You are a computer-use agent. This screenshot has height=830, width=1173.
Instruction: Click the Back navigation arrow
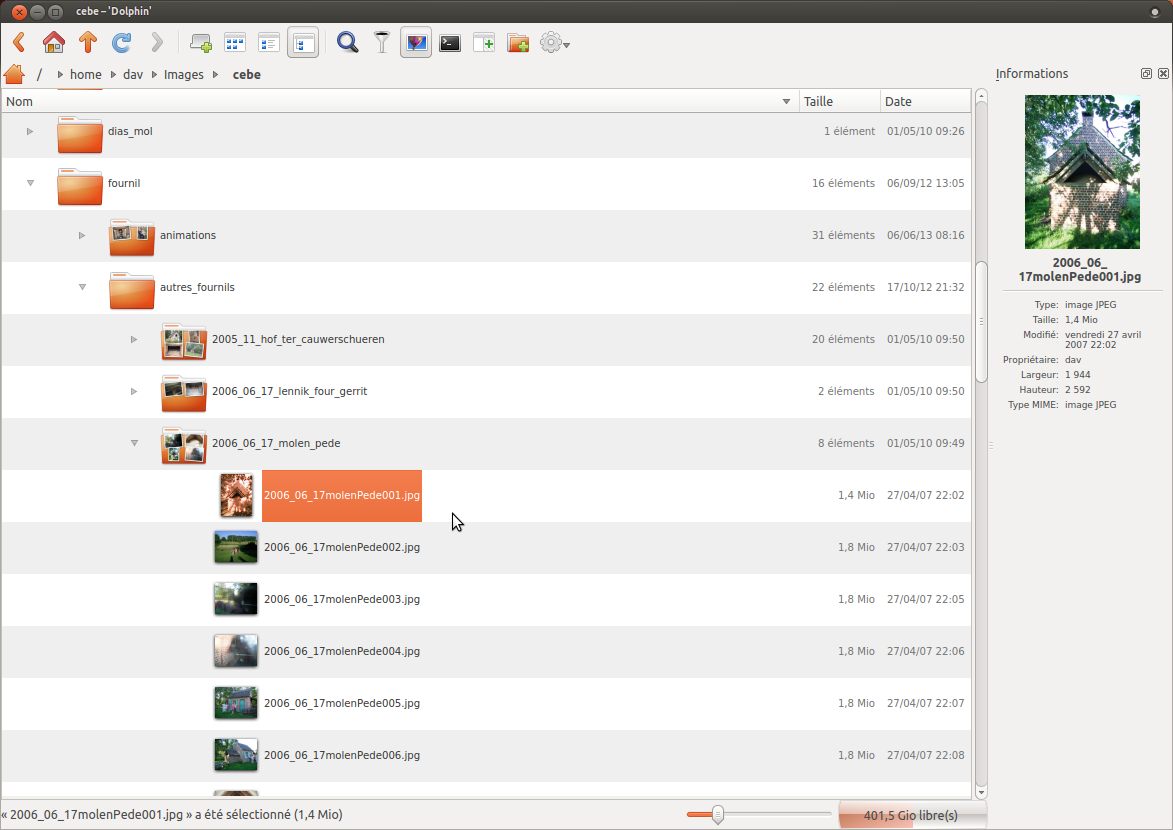(19, 43)
